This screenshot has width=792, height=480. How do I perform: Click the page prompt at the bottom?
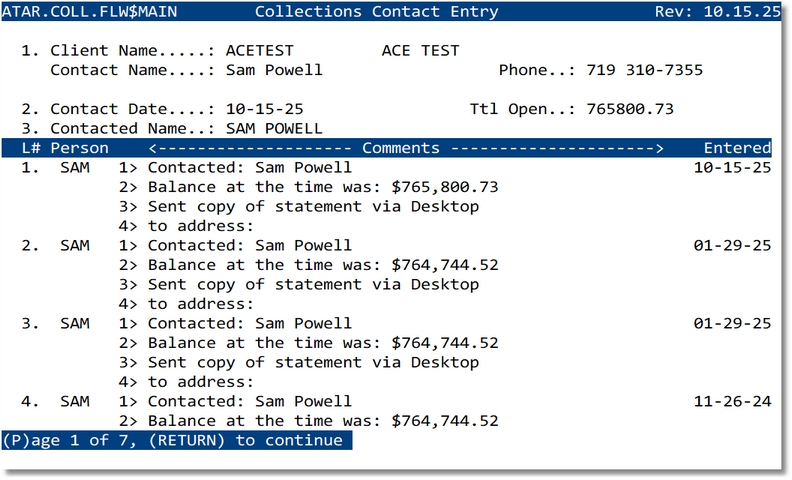pyautogui.click(x=176, y=440)
